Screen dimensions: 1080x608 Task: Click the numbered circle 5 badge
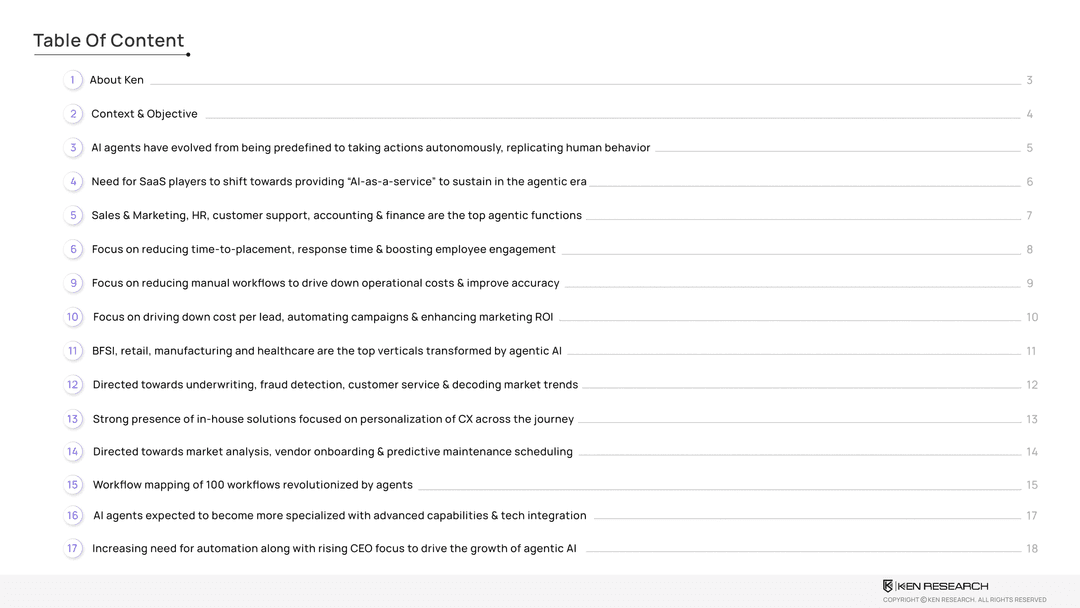tap(73, 215)
